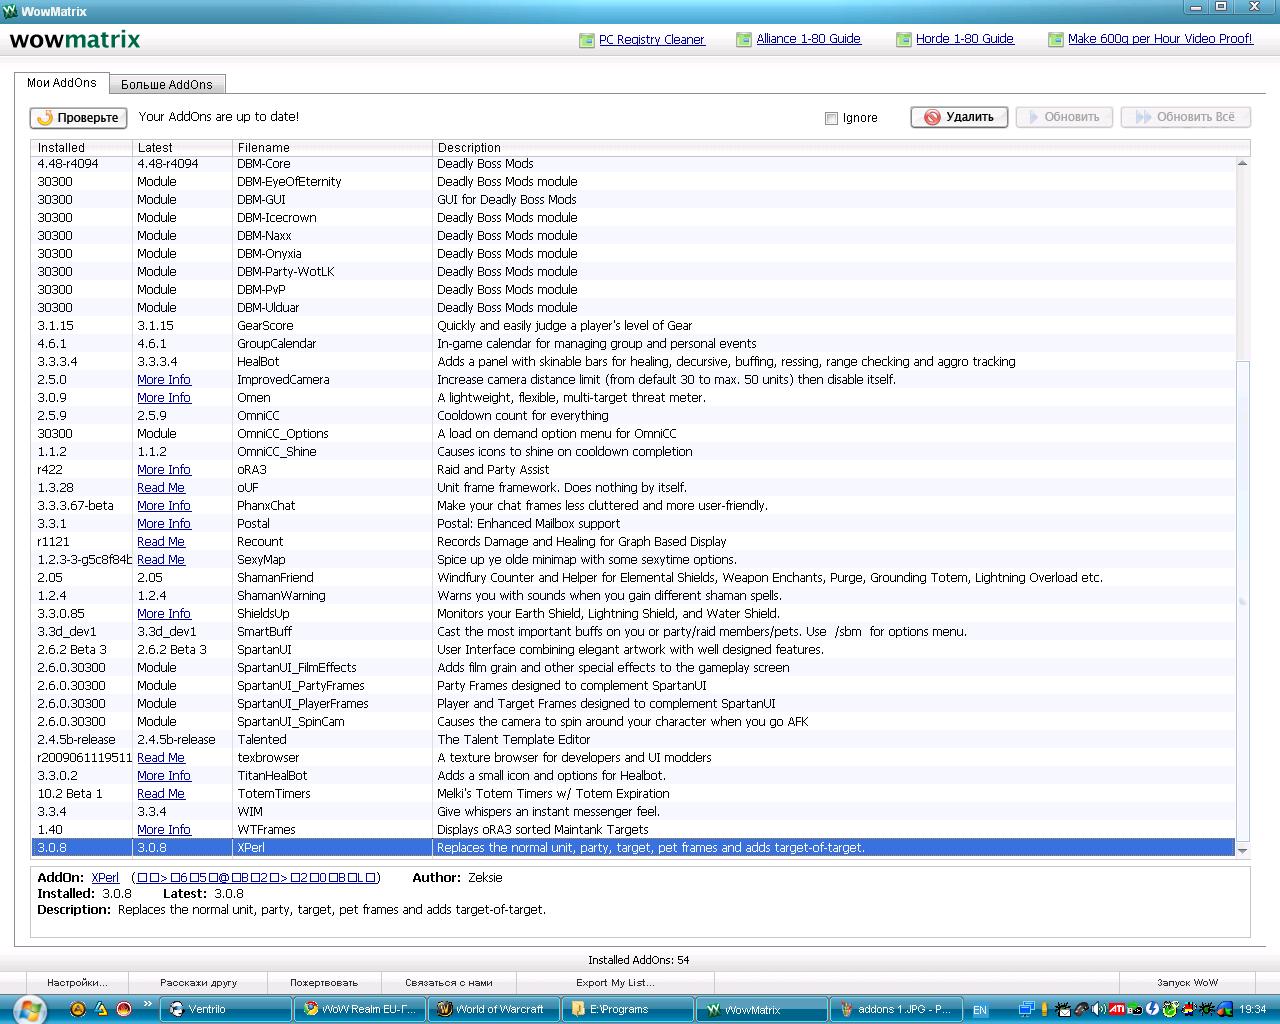Viewport: 1280px width, 1024px height.
Task: Click the ATI icon in the system tray
Action: (x=1117, y=1009)
